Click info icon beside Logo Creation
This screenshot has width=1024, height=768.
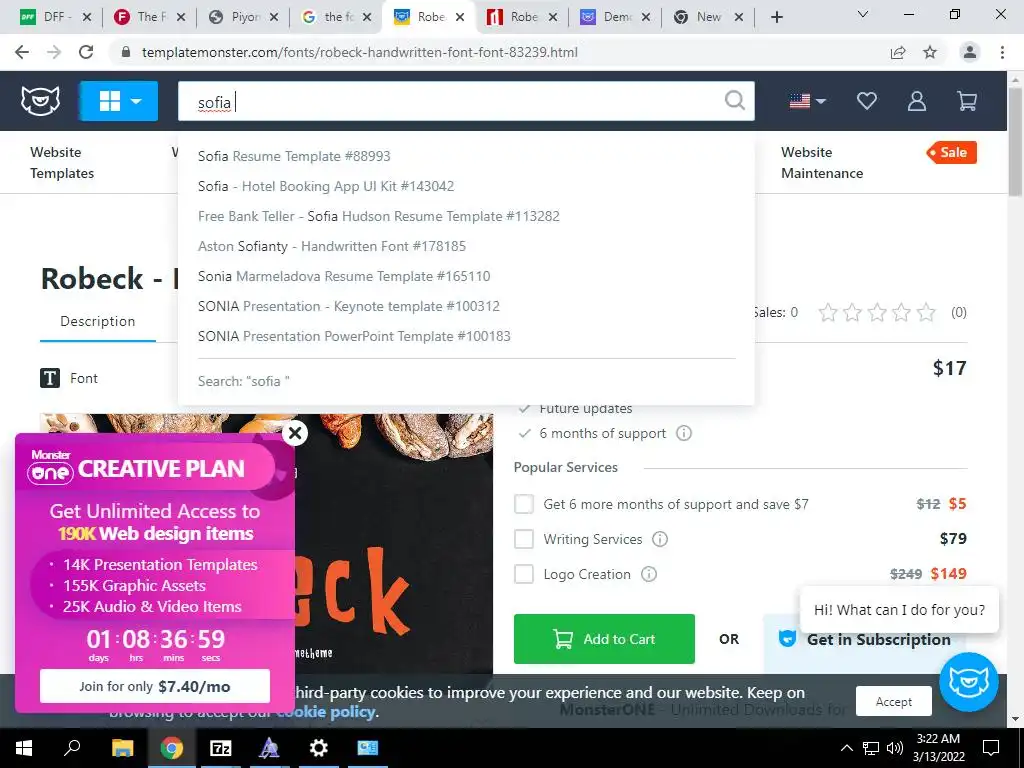coord(648,574)
